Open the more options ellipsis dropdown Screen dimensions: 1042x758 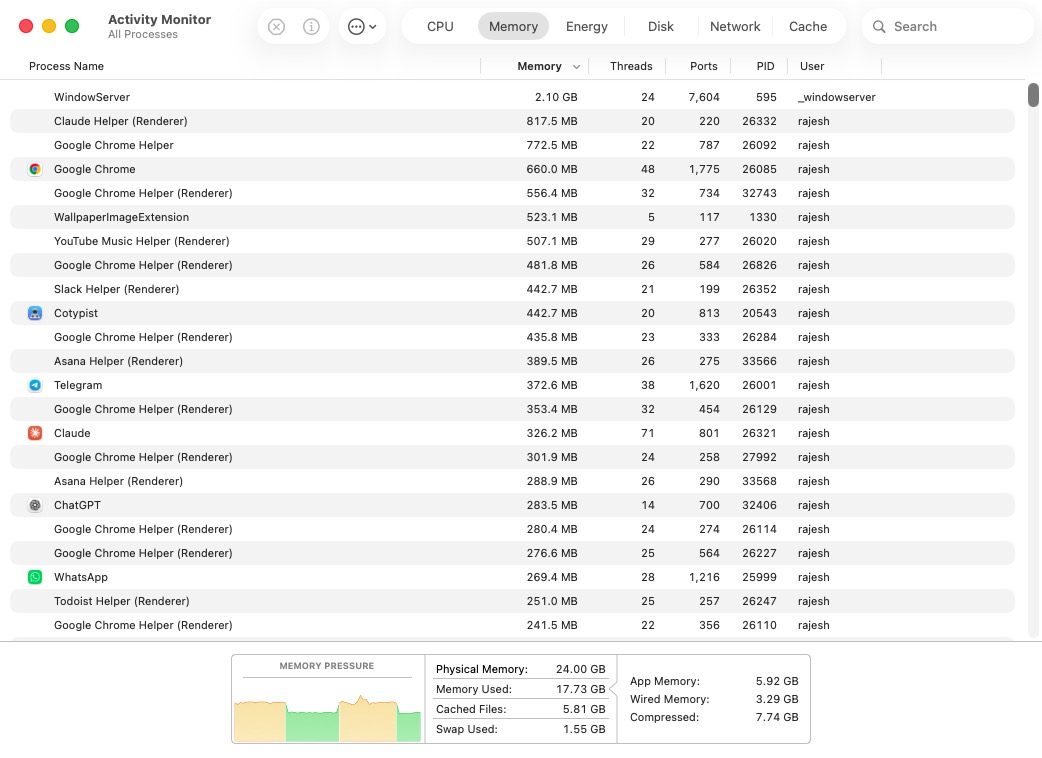pyautogui.click(x=362, y=27)
